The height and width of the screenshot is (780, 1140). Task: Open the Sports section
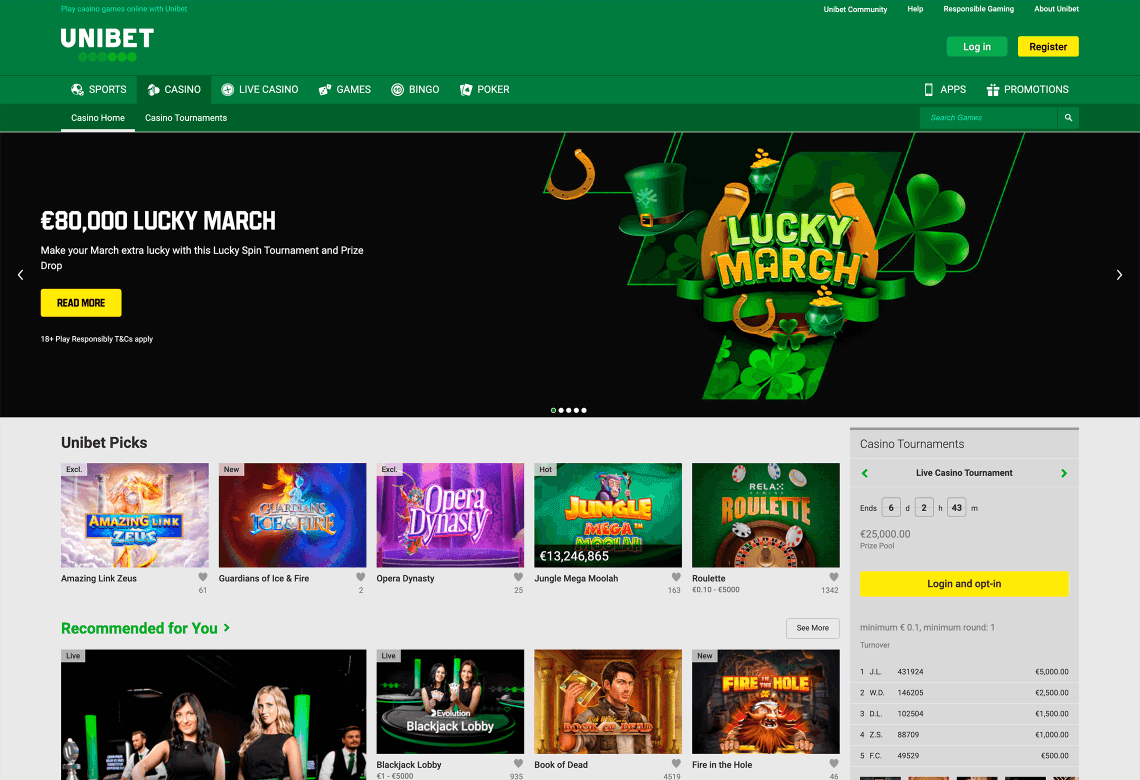pos(99,89)
